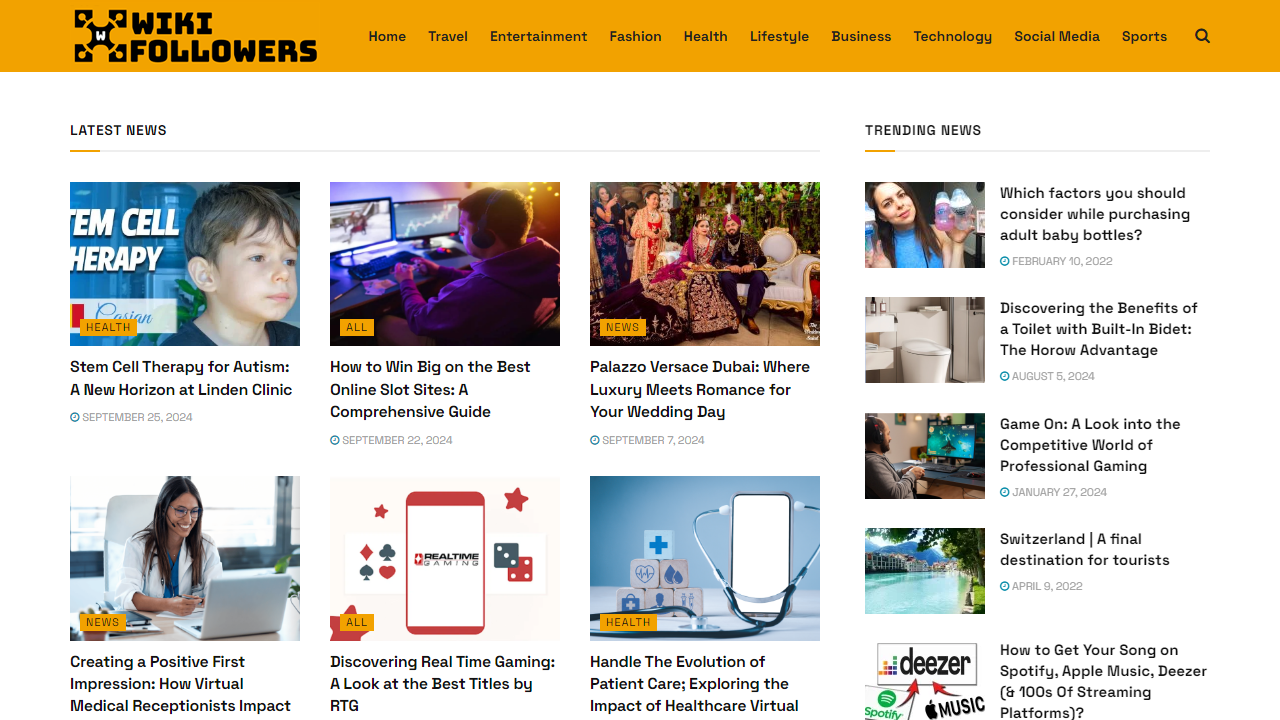This screenshot has height=720, width=1280.
Task: Click clock icon beside August 5, 2024
Action: click(1005, 377)
